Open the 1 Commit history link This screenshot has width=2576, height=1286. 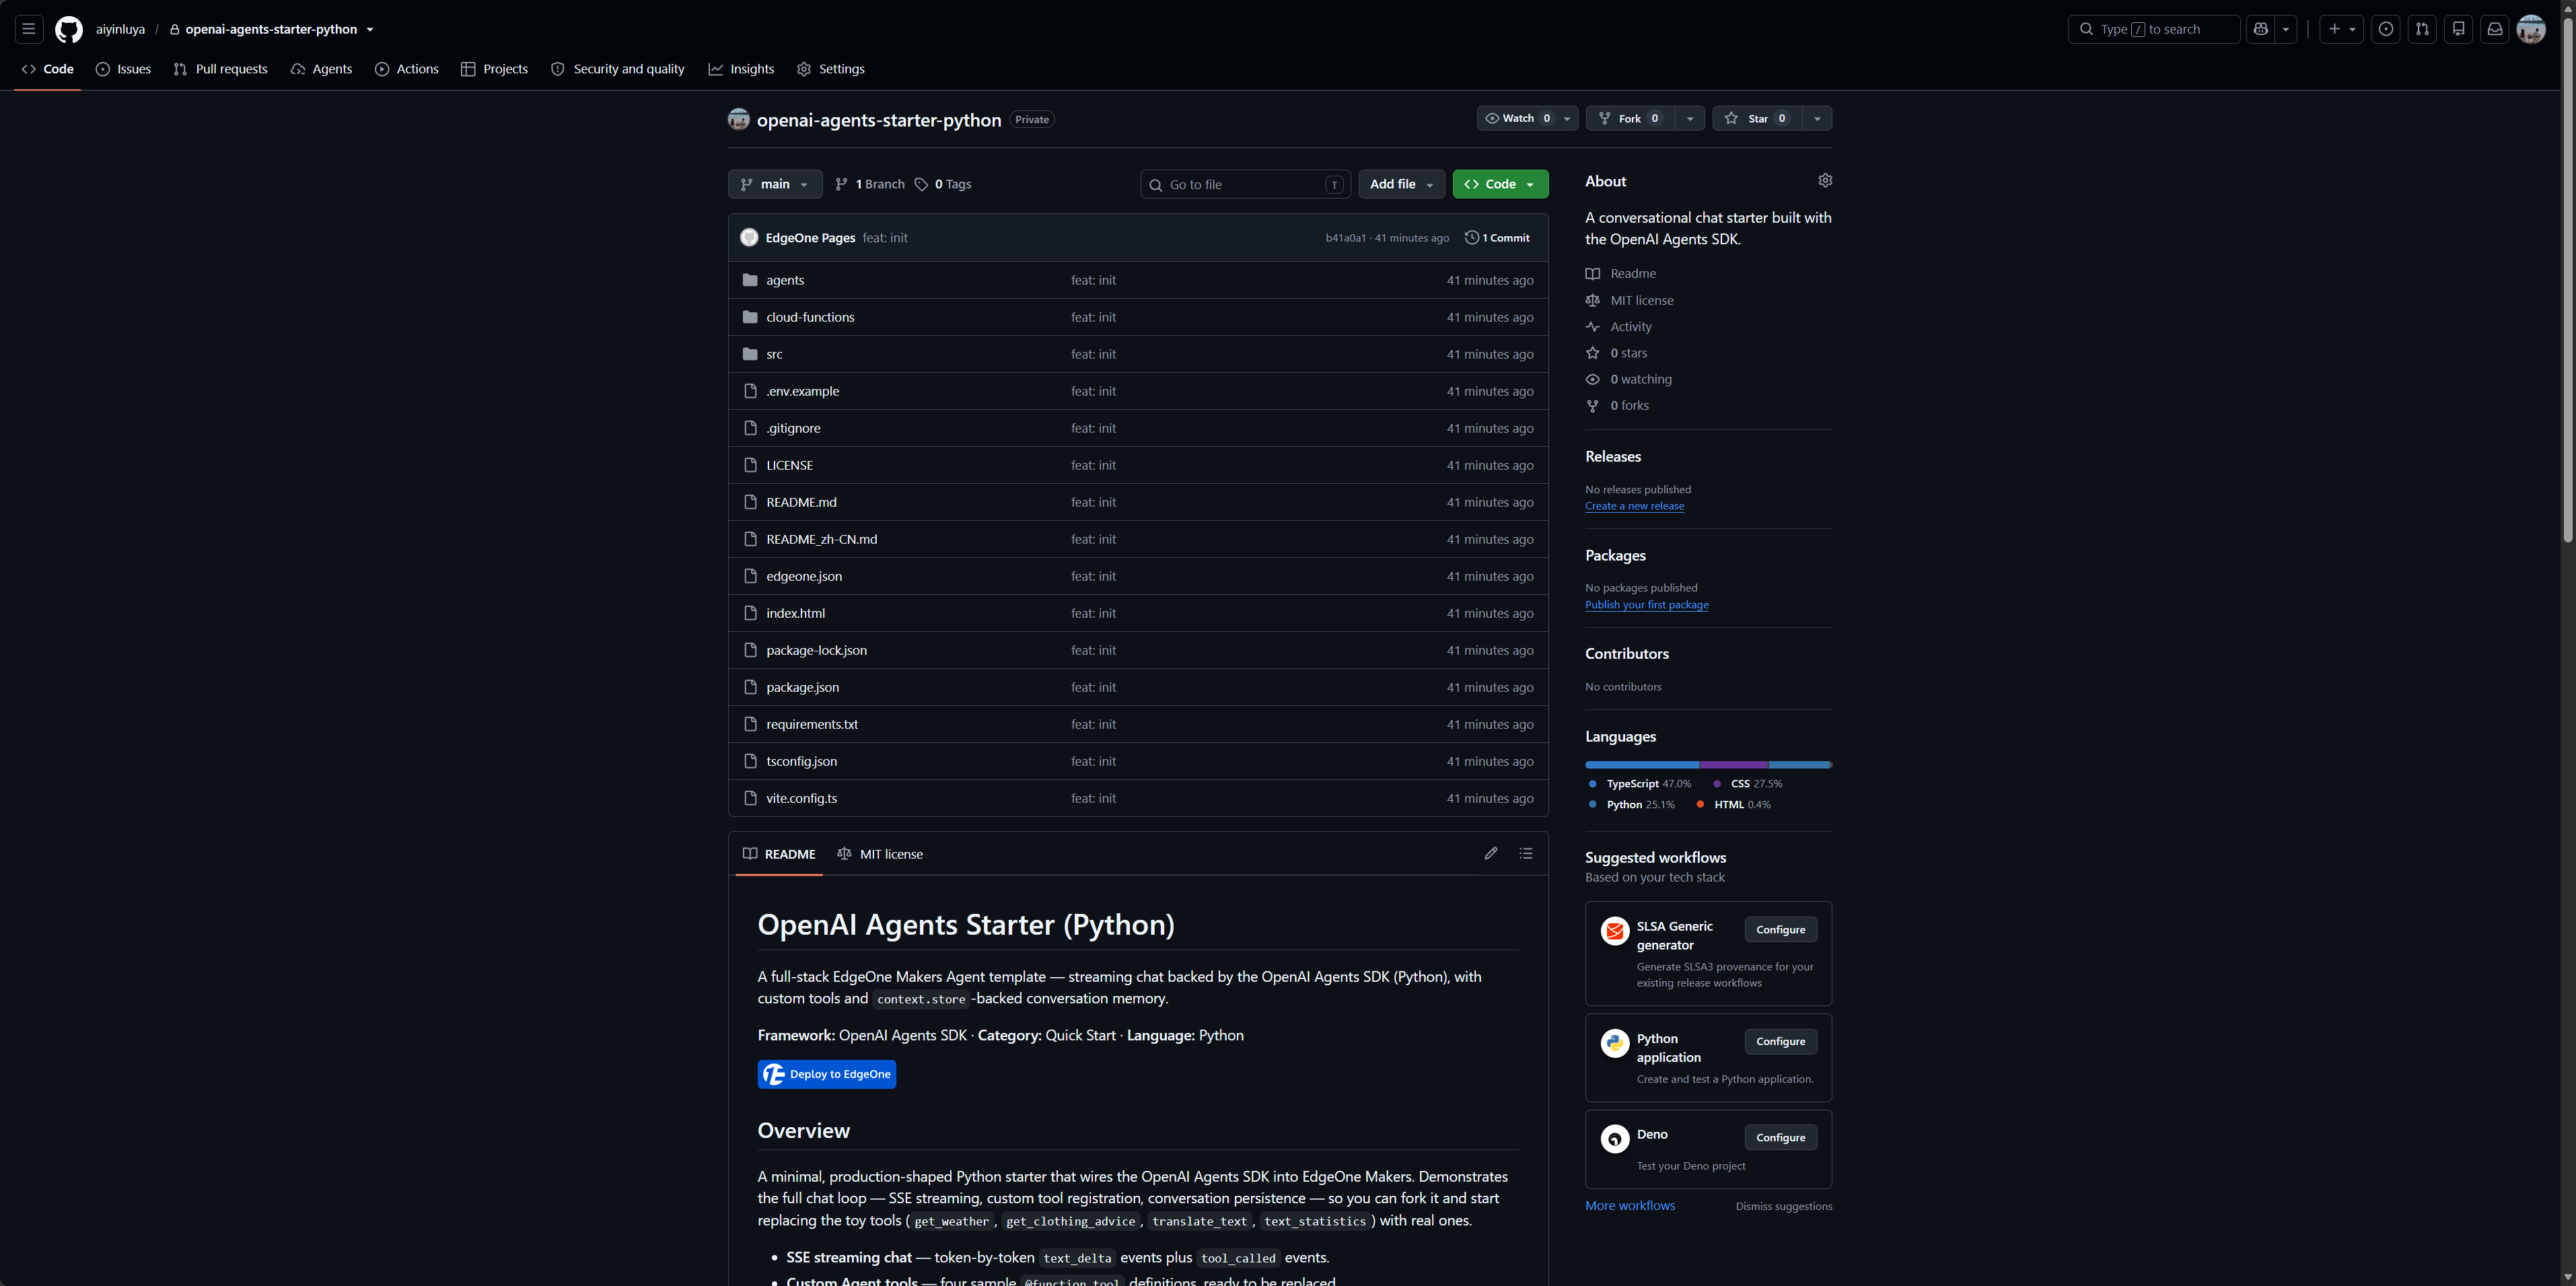click(1497, 238)
